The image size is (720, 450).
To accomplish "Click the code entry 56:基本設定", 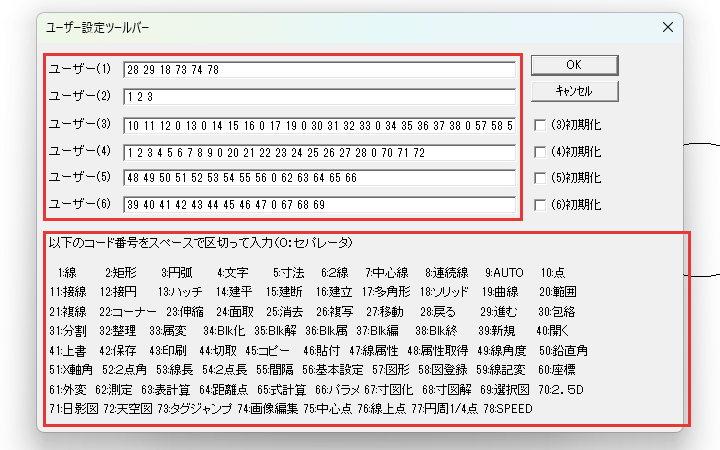I will tap(332, 370).
